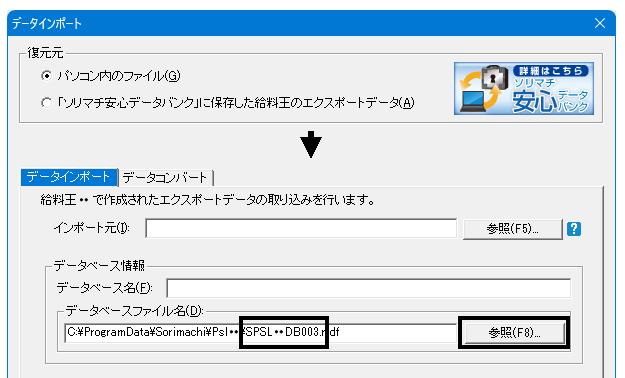Screen dimensions: 625x378
Task: Open the ソリマチ安心データバンク banner
Action: [524, 89]
